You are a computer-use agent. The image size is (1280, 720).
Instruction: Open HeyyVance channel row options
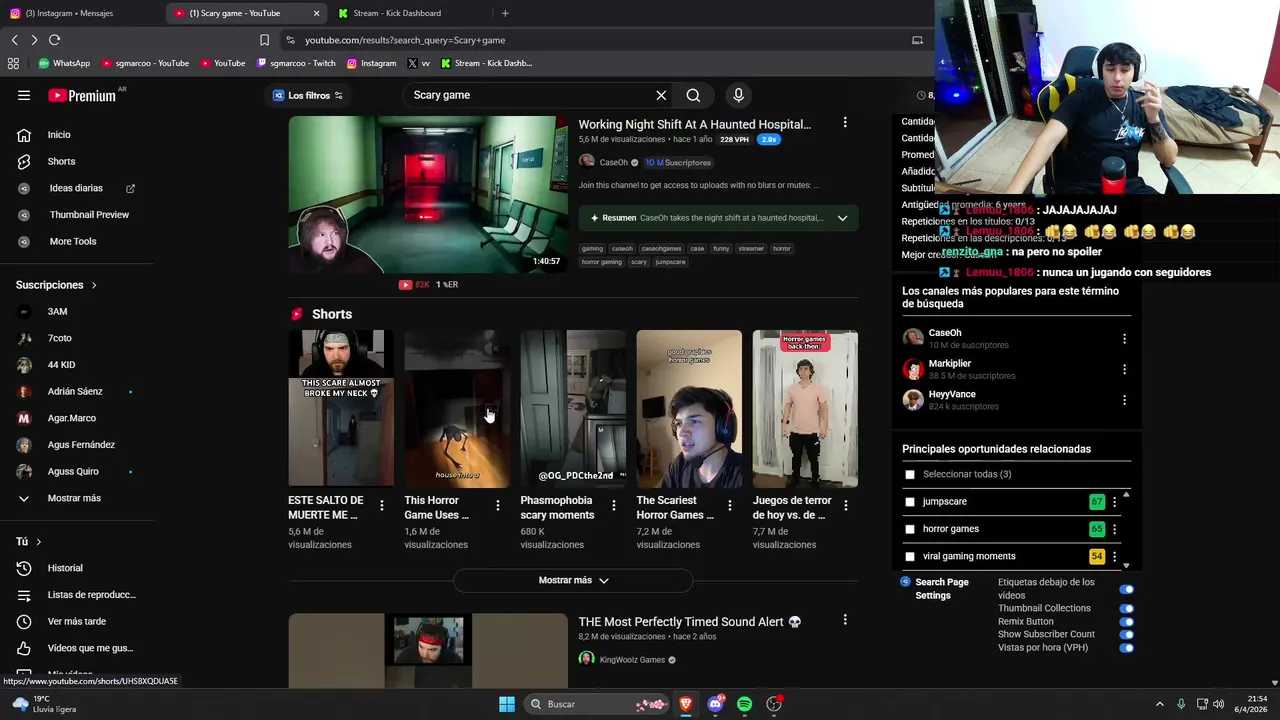[x=1124, y=400]
